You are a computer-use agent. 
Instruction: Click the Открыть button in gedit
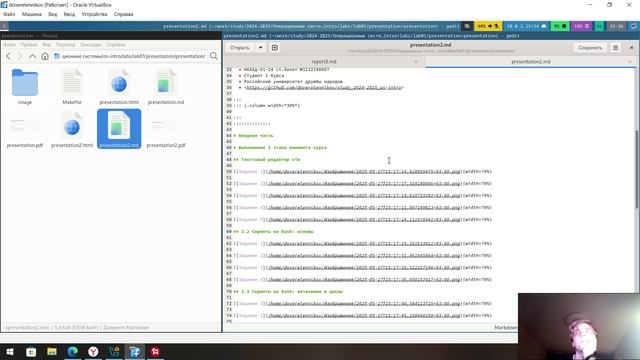click(240, 48)
